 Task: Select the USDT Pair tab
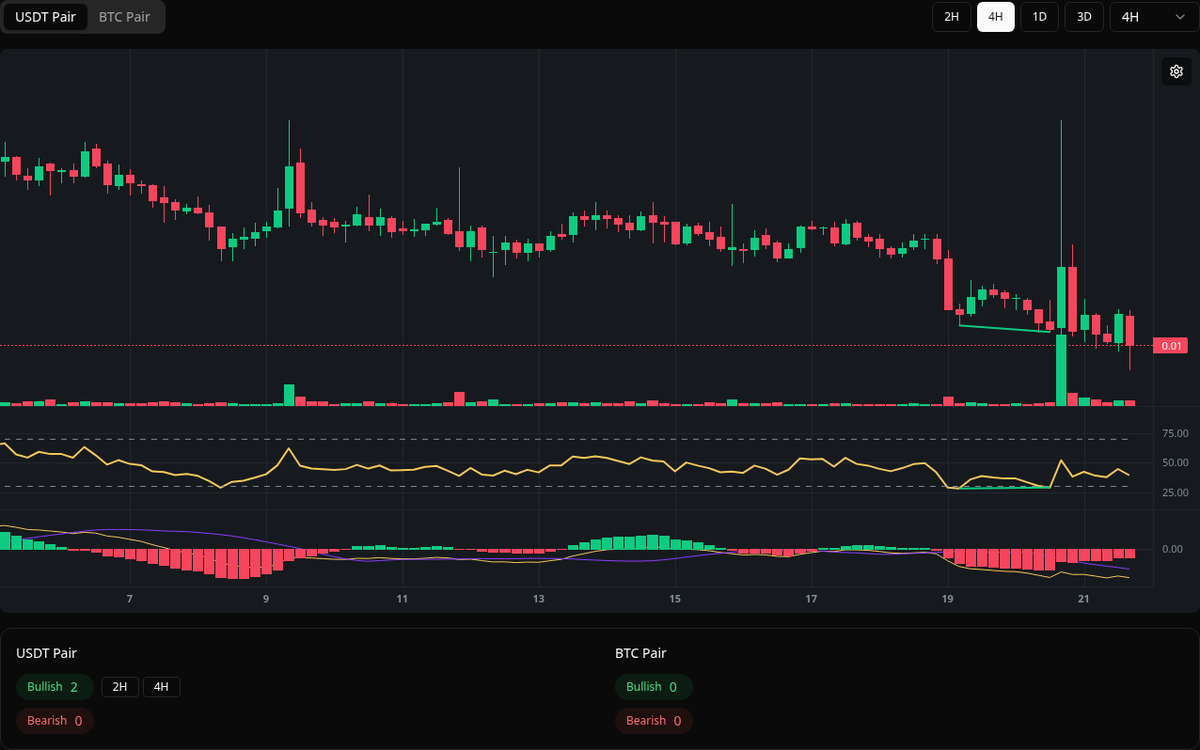[x=45, y=17]
